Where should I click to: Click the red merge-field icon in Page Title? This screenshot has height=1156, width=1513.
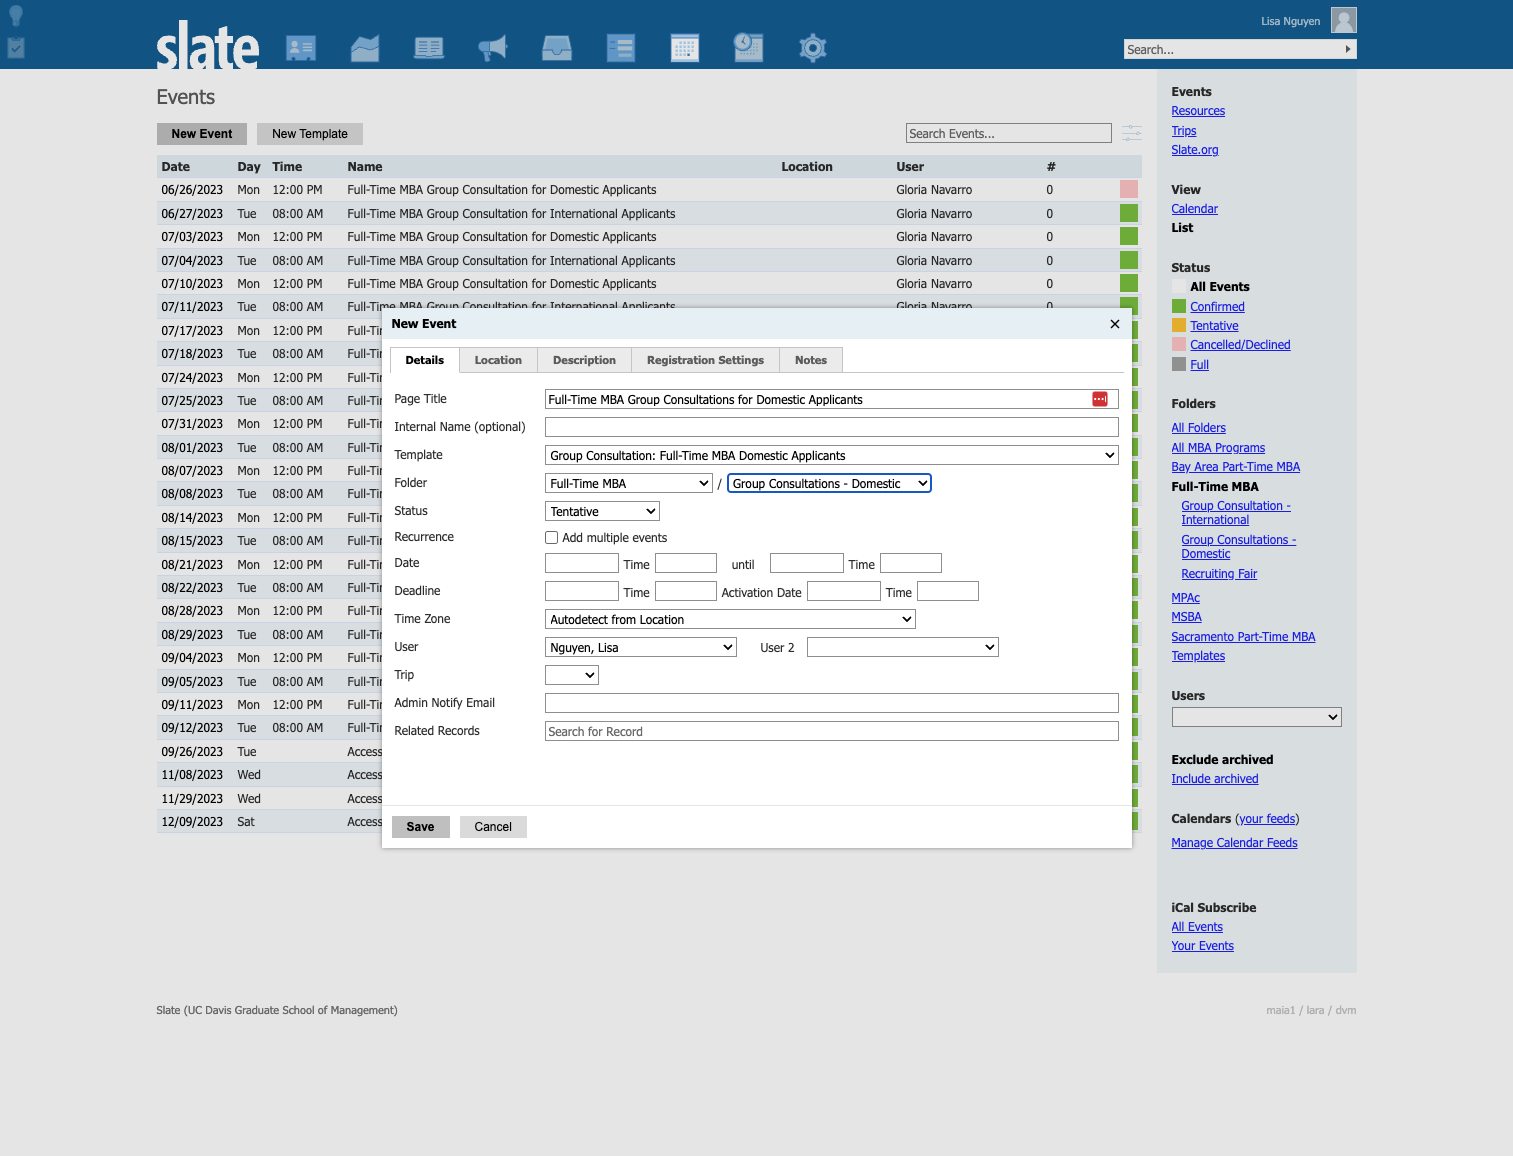point(1100,399)
